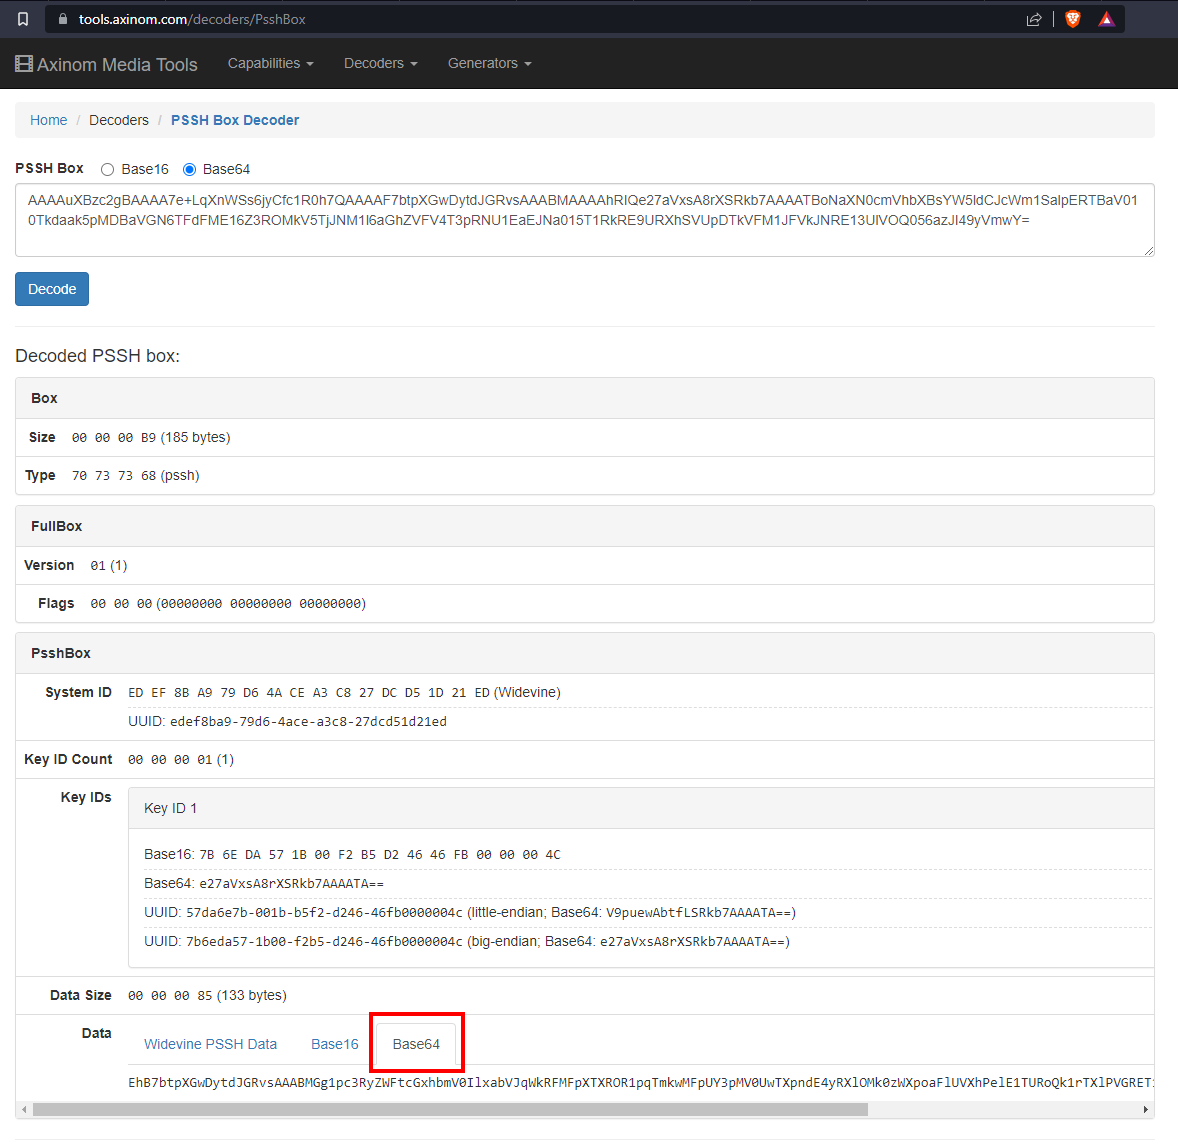The image size is (1178, 1144).
Task: Open the Generators dropdown menu
Action: coord(490,64)
